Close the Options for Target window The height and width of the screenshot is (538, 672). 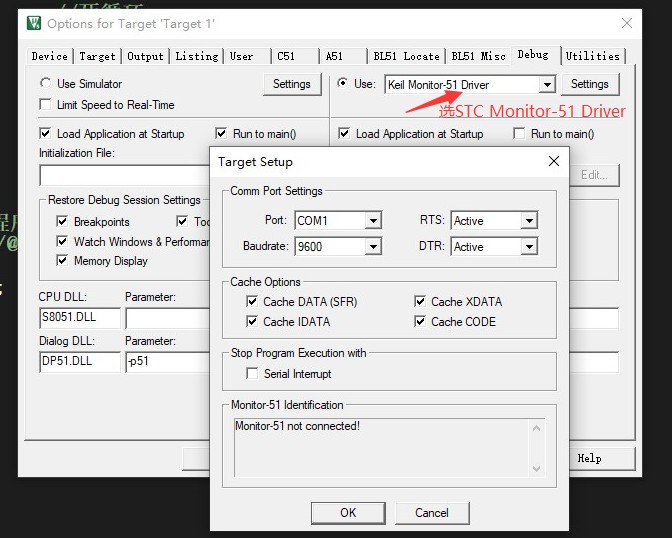click(627, 23)
